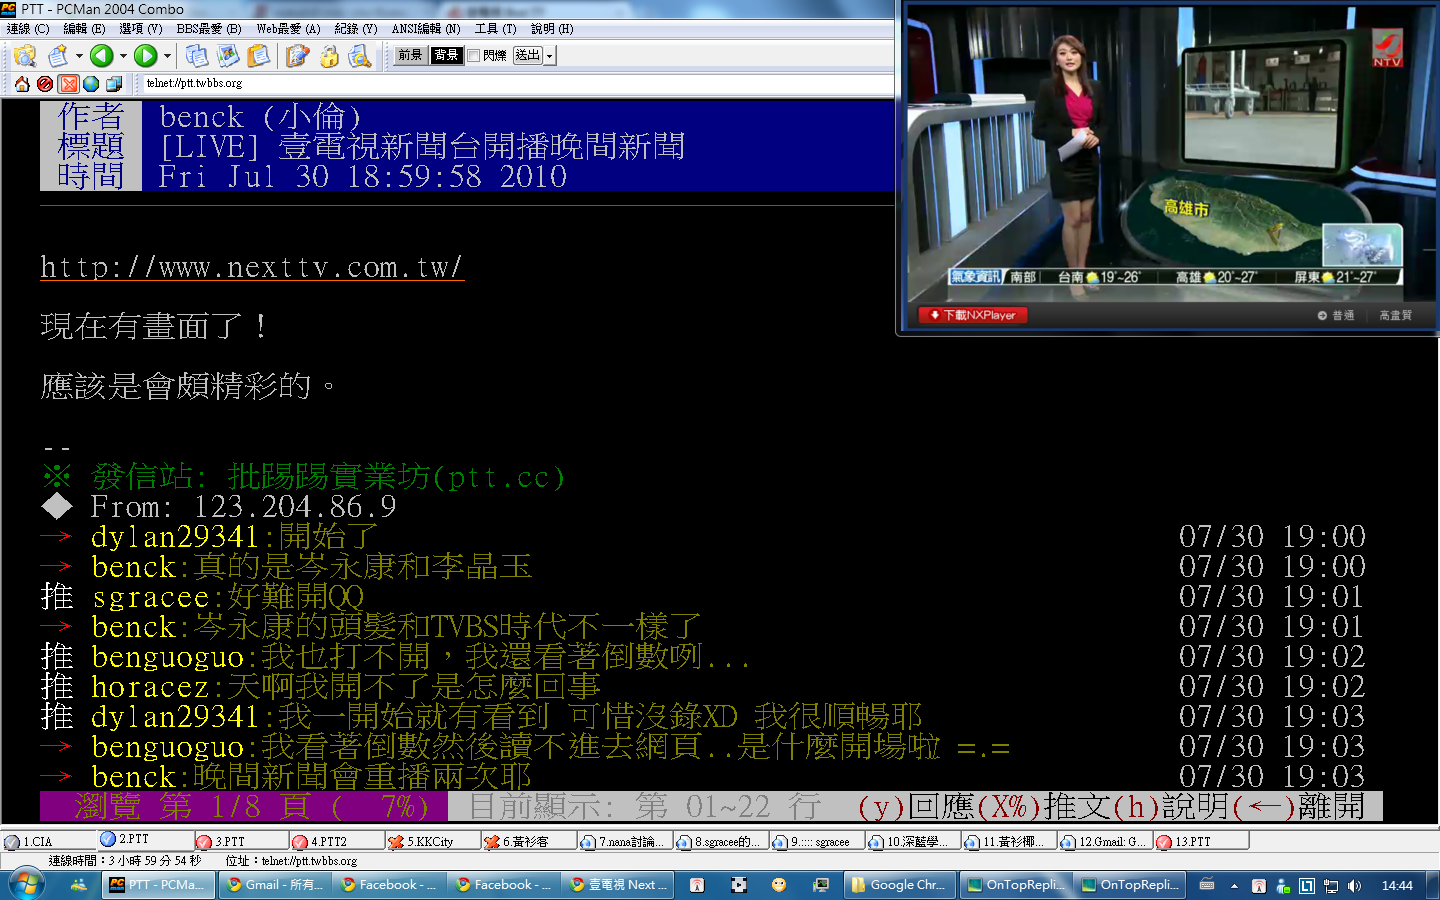This screenshot has height=900, width=1440.
Task: Open the Web最愛 (A) menu
Action: click(x=288, y=29)
